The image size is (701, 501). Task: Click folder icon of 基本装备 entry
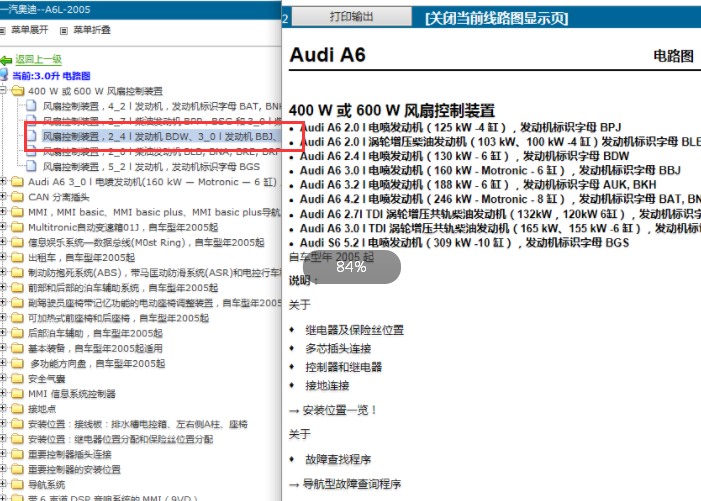(17, 348)
